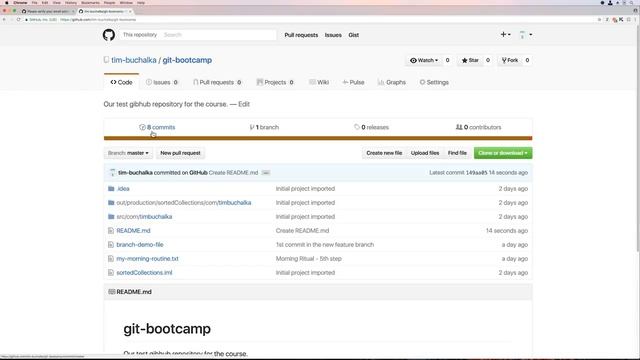The width and height of the screenshot is (640, 360).
Task: Open the repository Settings tab
Action: pos(434,82)
